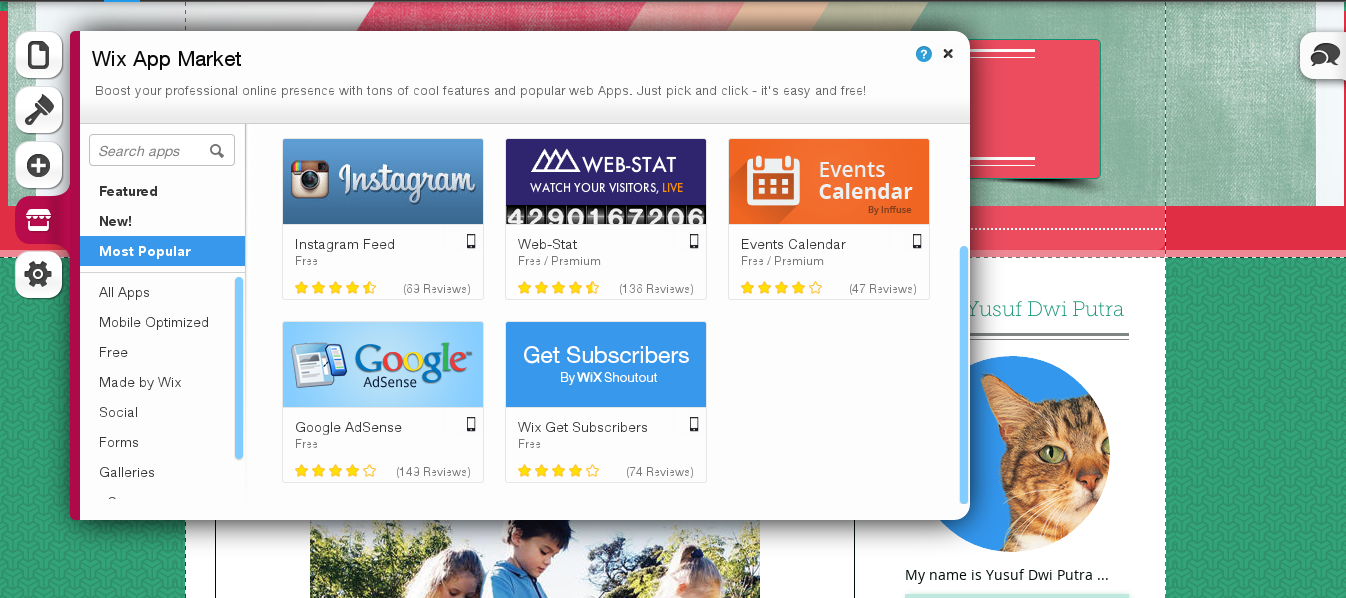Select 'My name is Yusuf Dwi Putra' text
1346x598 pixels.
1007,575
